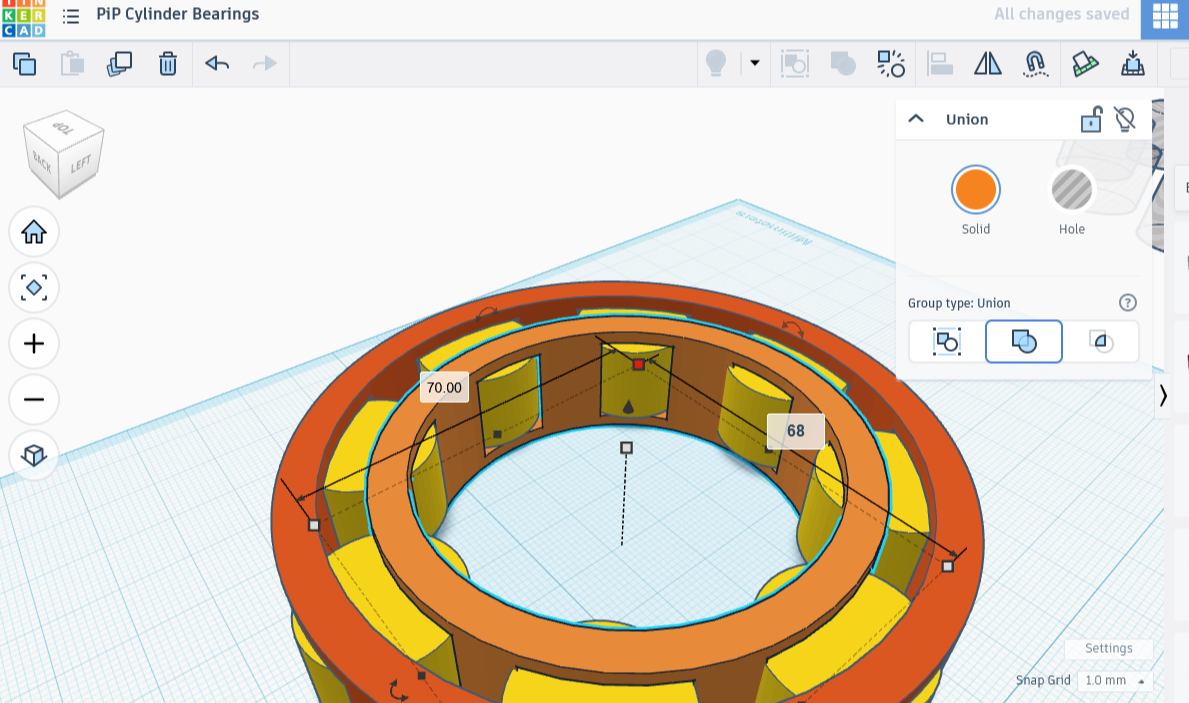Zoom out with the minus button
Screen dimensions: 1189x703
pos(33,400)
